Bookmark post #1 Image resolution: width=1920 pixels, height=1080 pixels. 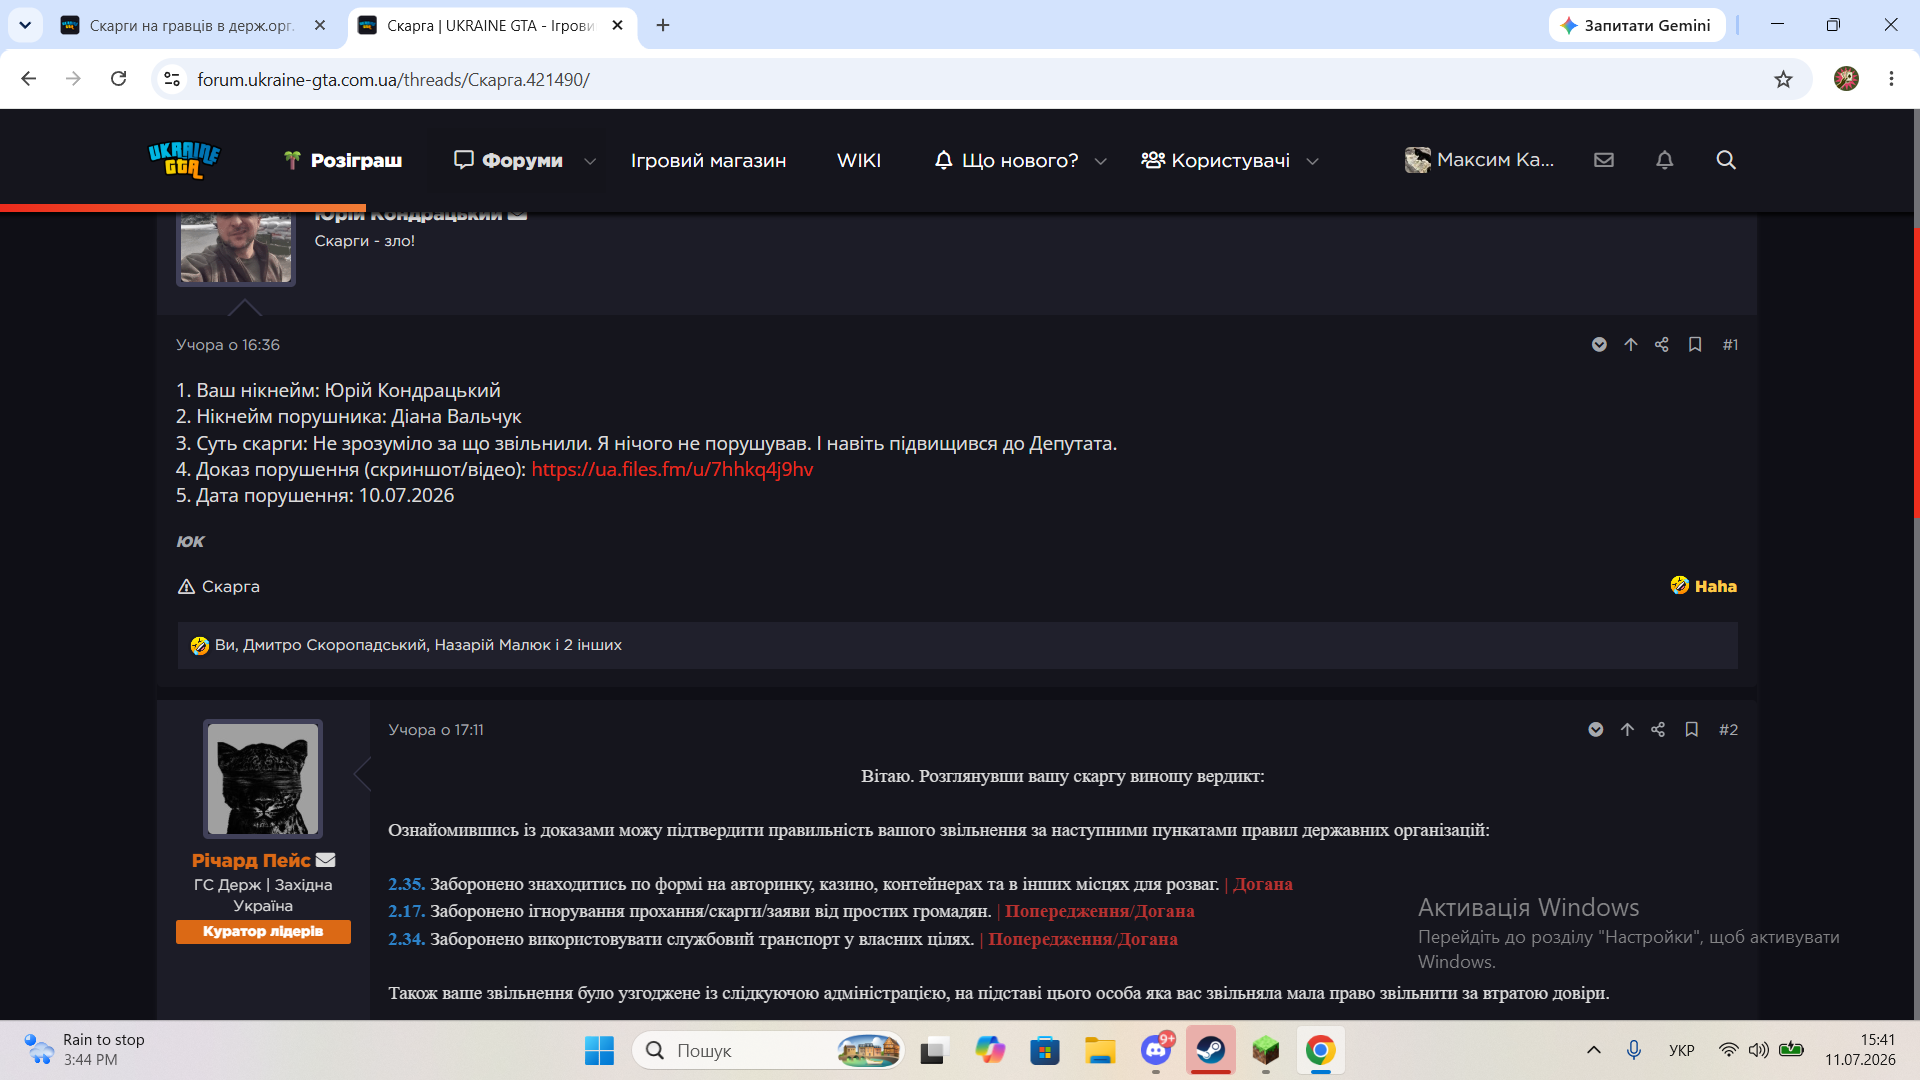[x=1695, y=344]
